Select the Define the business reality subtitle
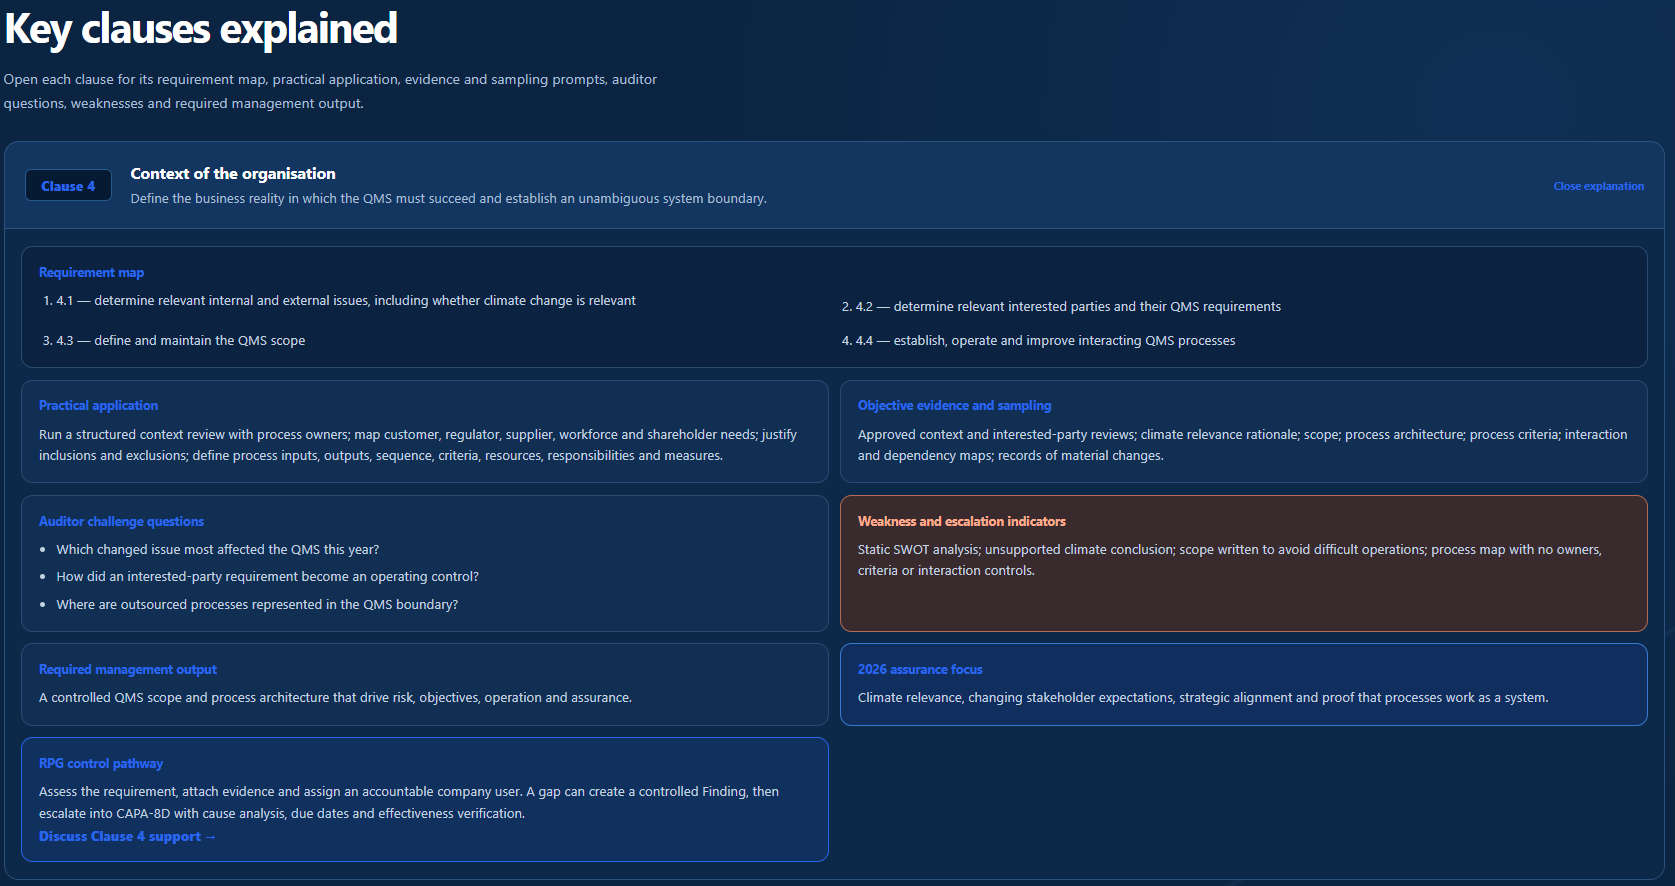This screenshot has height=886, width=1675. [448, 198]
